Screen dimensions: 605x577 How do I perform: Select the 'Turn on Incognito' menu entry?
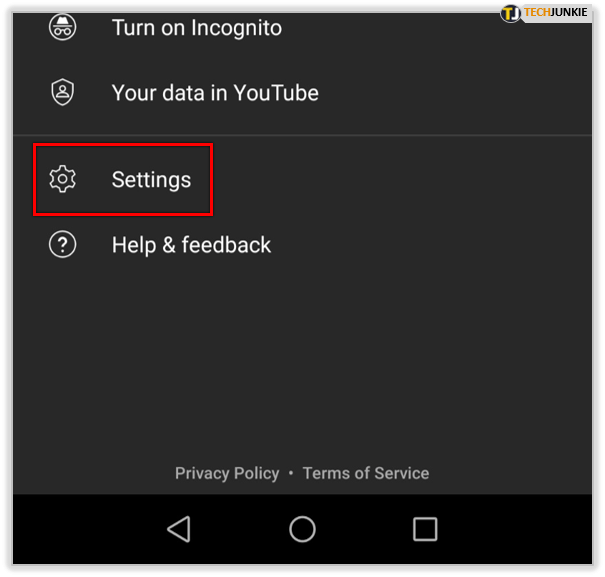[302, 28]
